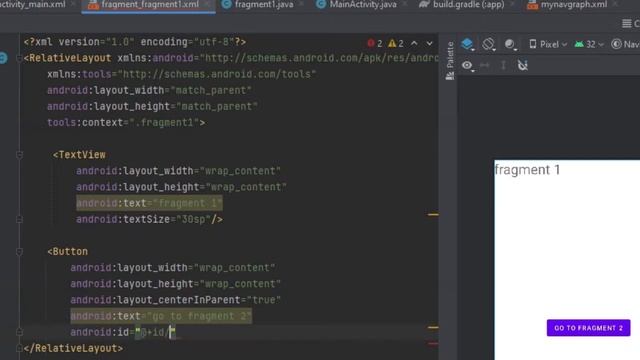The width and height of the screenshot is (640, 360).
Task: Click the blue gutter icon beside RelativeLayout
Action: [3, 58]
